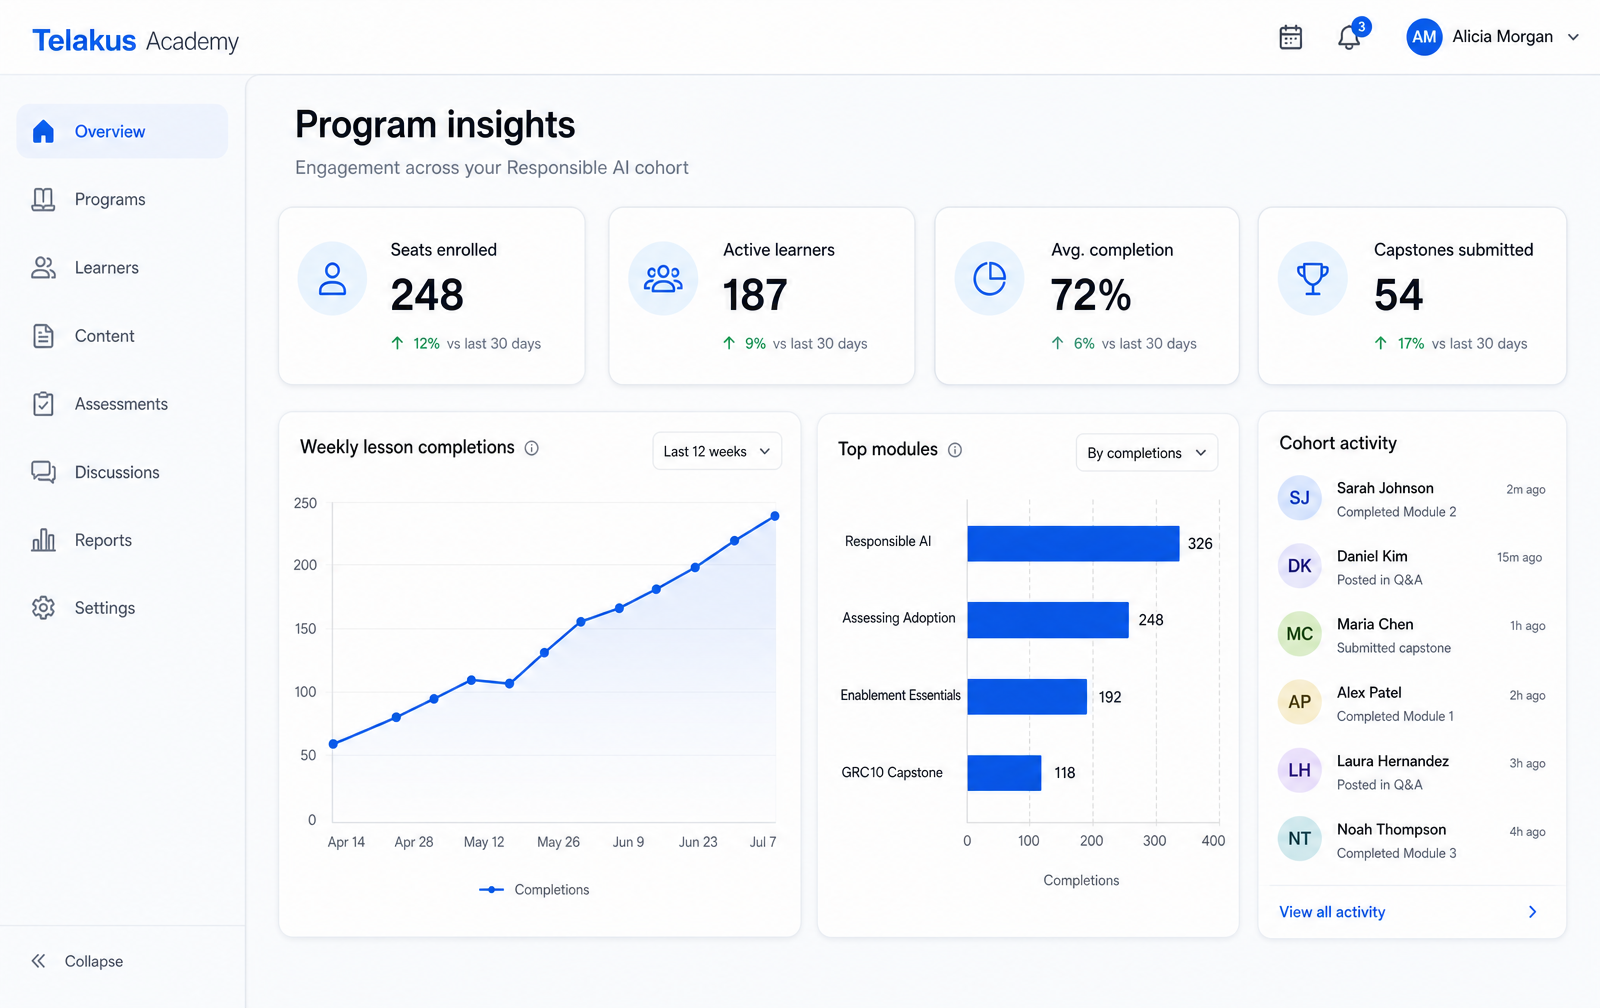Click the NT avatar for Noah Thompson
This screenshot has width=1600, height=1008.
(1299, 838)
